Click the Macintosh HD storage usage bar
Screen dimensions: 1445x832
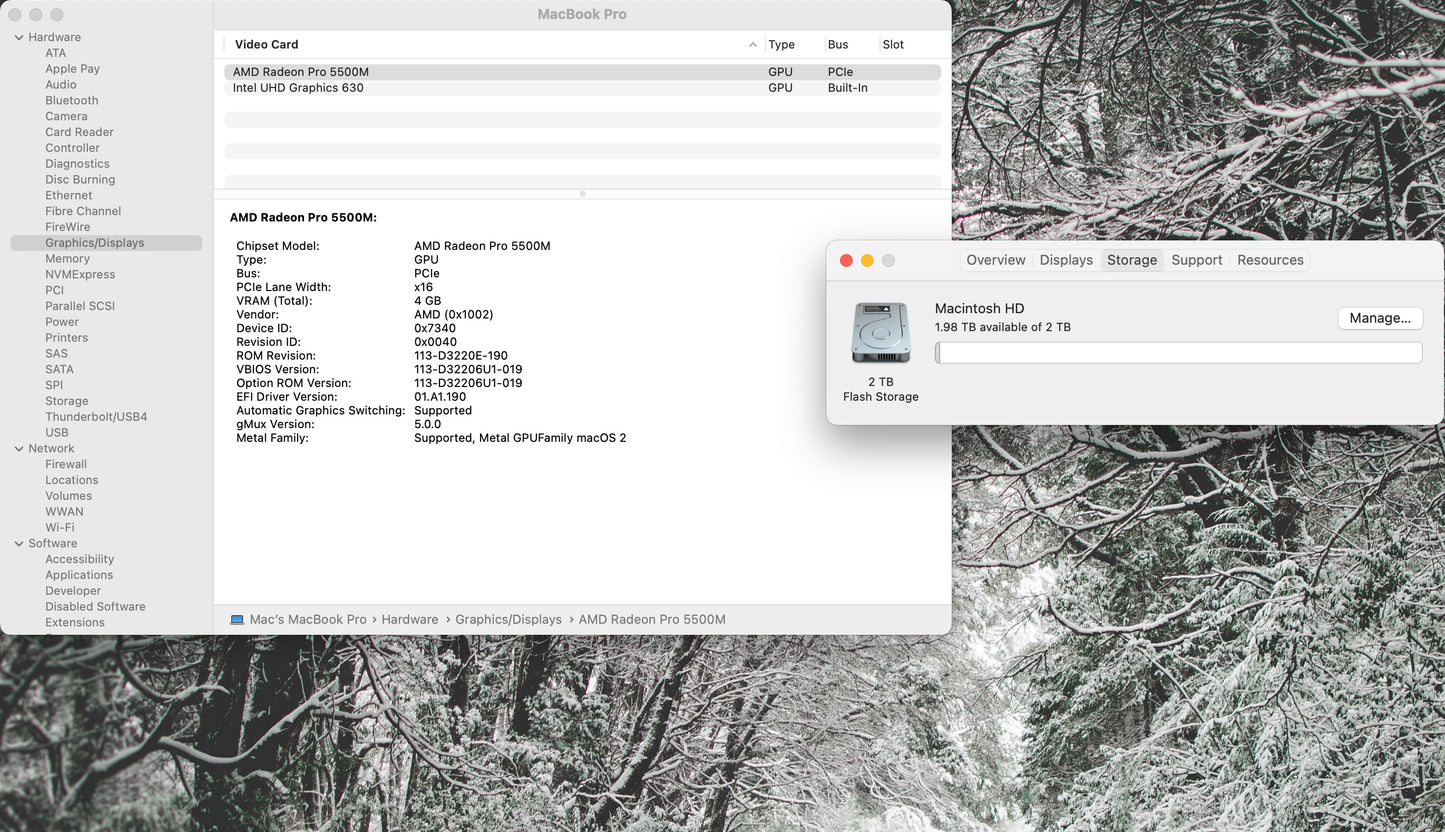(x=1178, y=352)
